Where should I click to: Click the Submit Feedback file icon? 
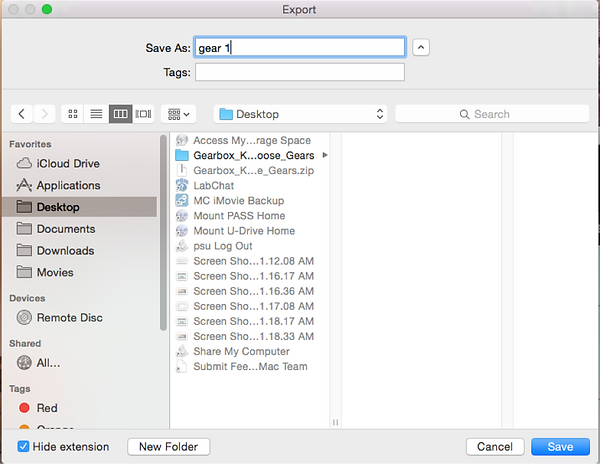pos(182,366)
